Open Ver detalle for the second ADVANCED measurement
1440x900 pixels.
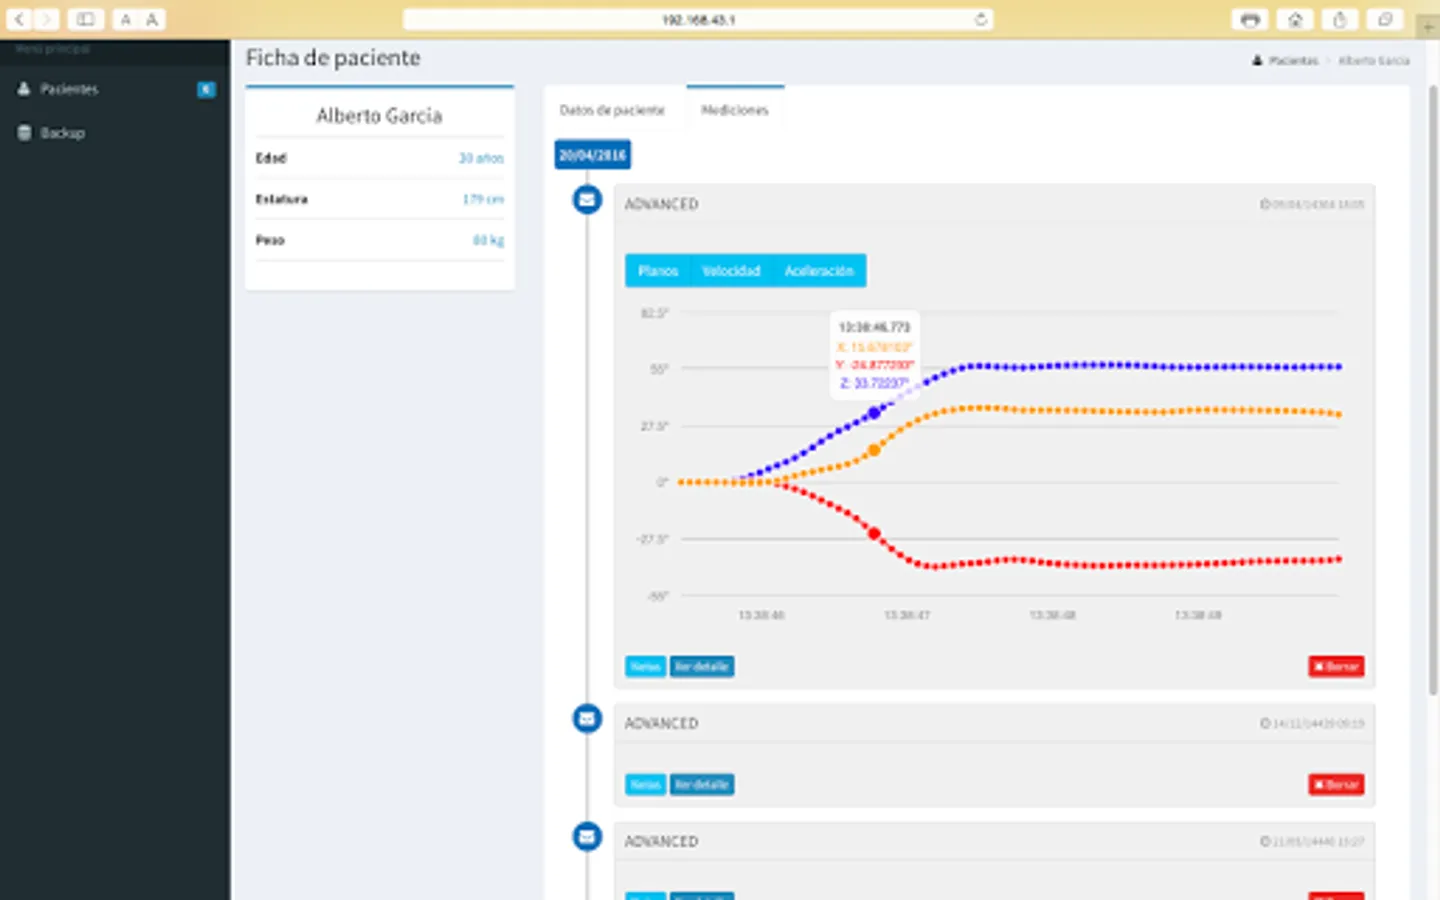[x=702, y=784]
